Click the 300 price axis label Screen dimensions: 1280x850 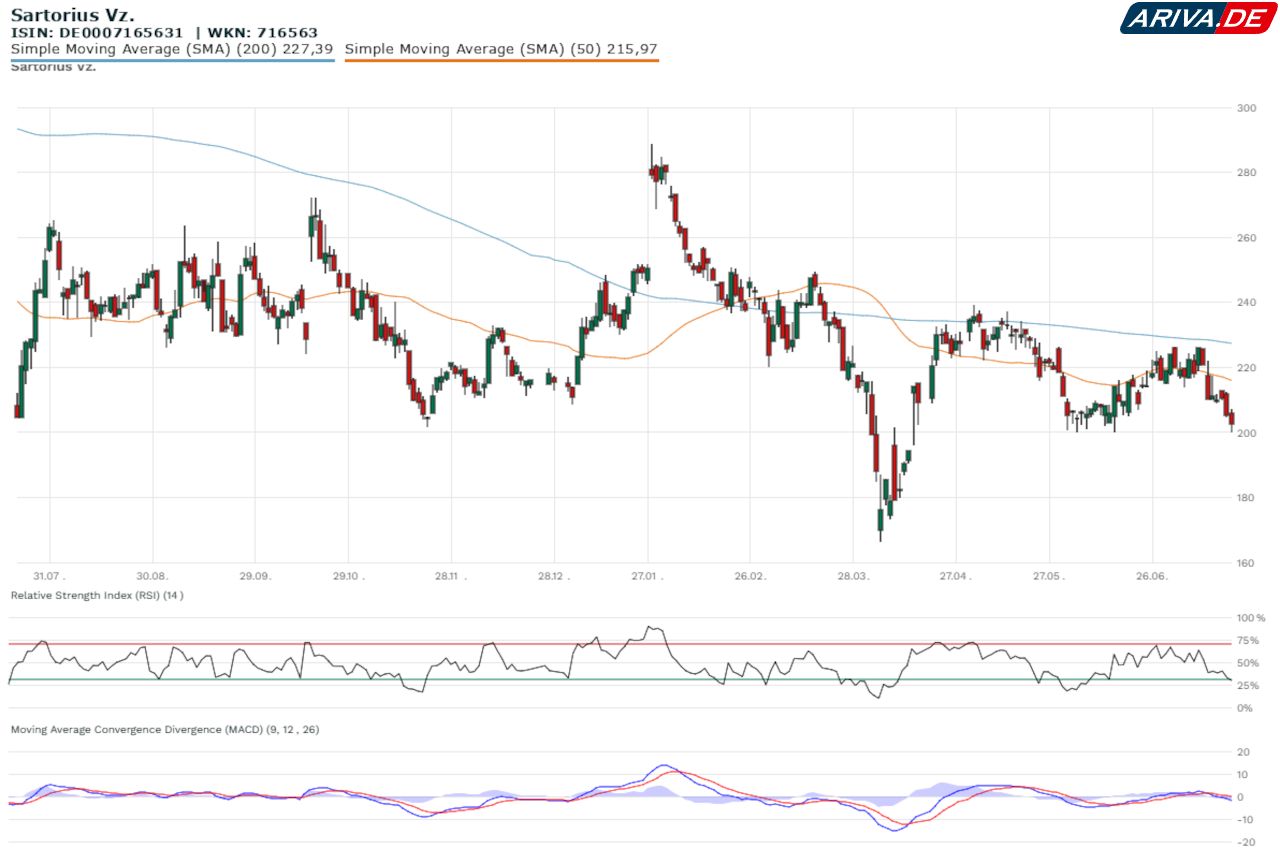click(x=1246, y=108)
